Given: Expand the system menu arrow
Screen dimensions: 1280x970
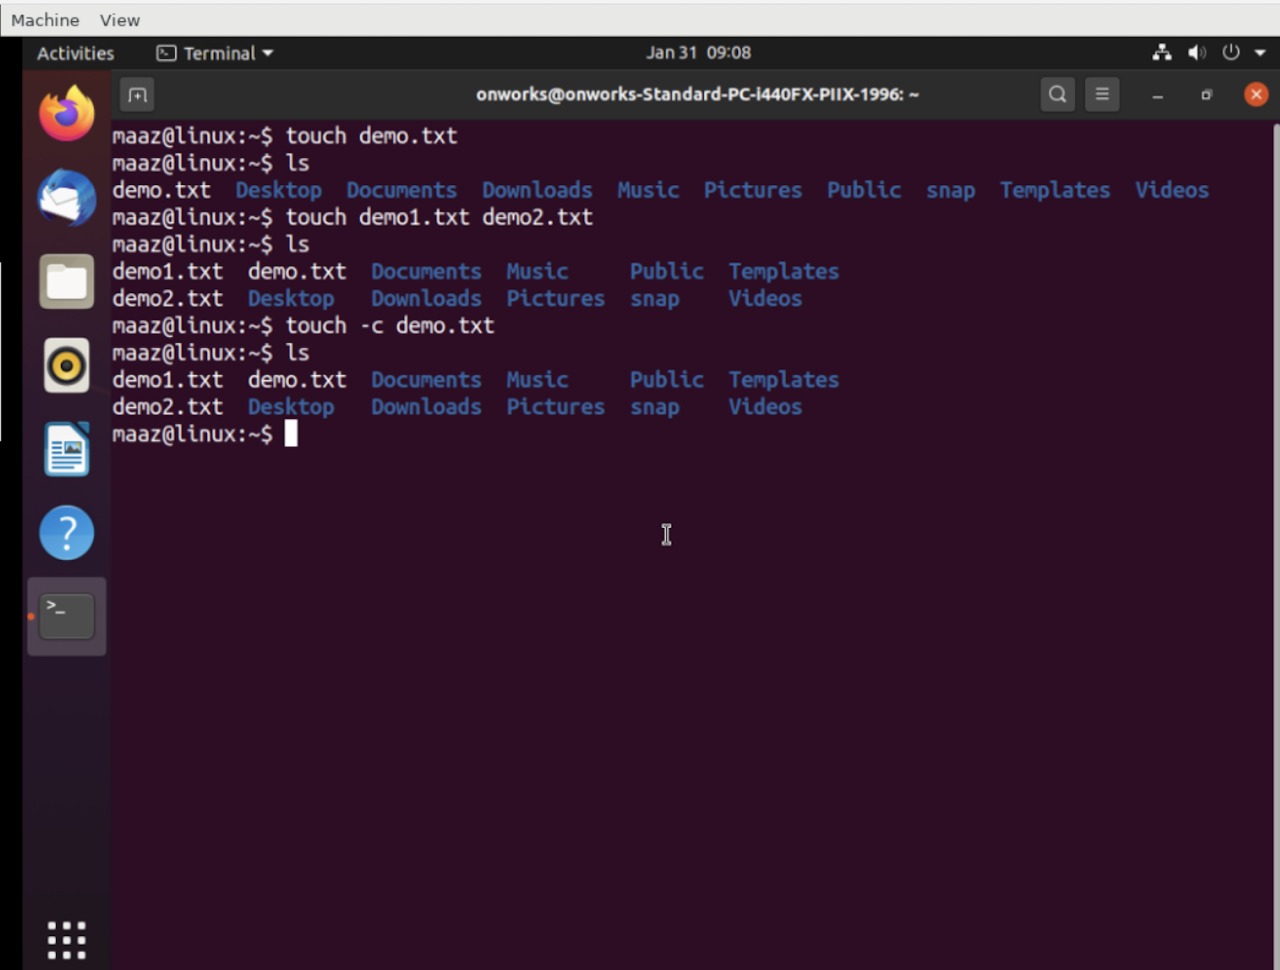Looking at the screenshot, I should pyautogui.click(x=1260, y=53).
